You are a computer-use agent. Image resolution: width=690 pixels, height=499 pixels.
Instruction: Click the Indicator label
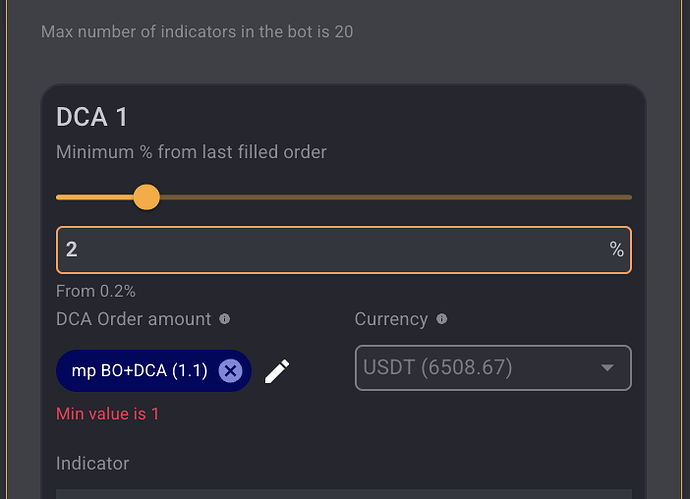pyautogui.click(x=92, y=463)
